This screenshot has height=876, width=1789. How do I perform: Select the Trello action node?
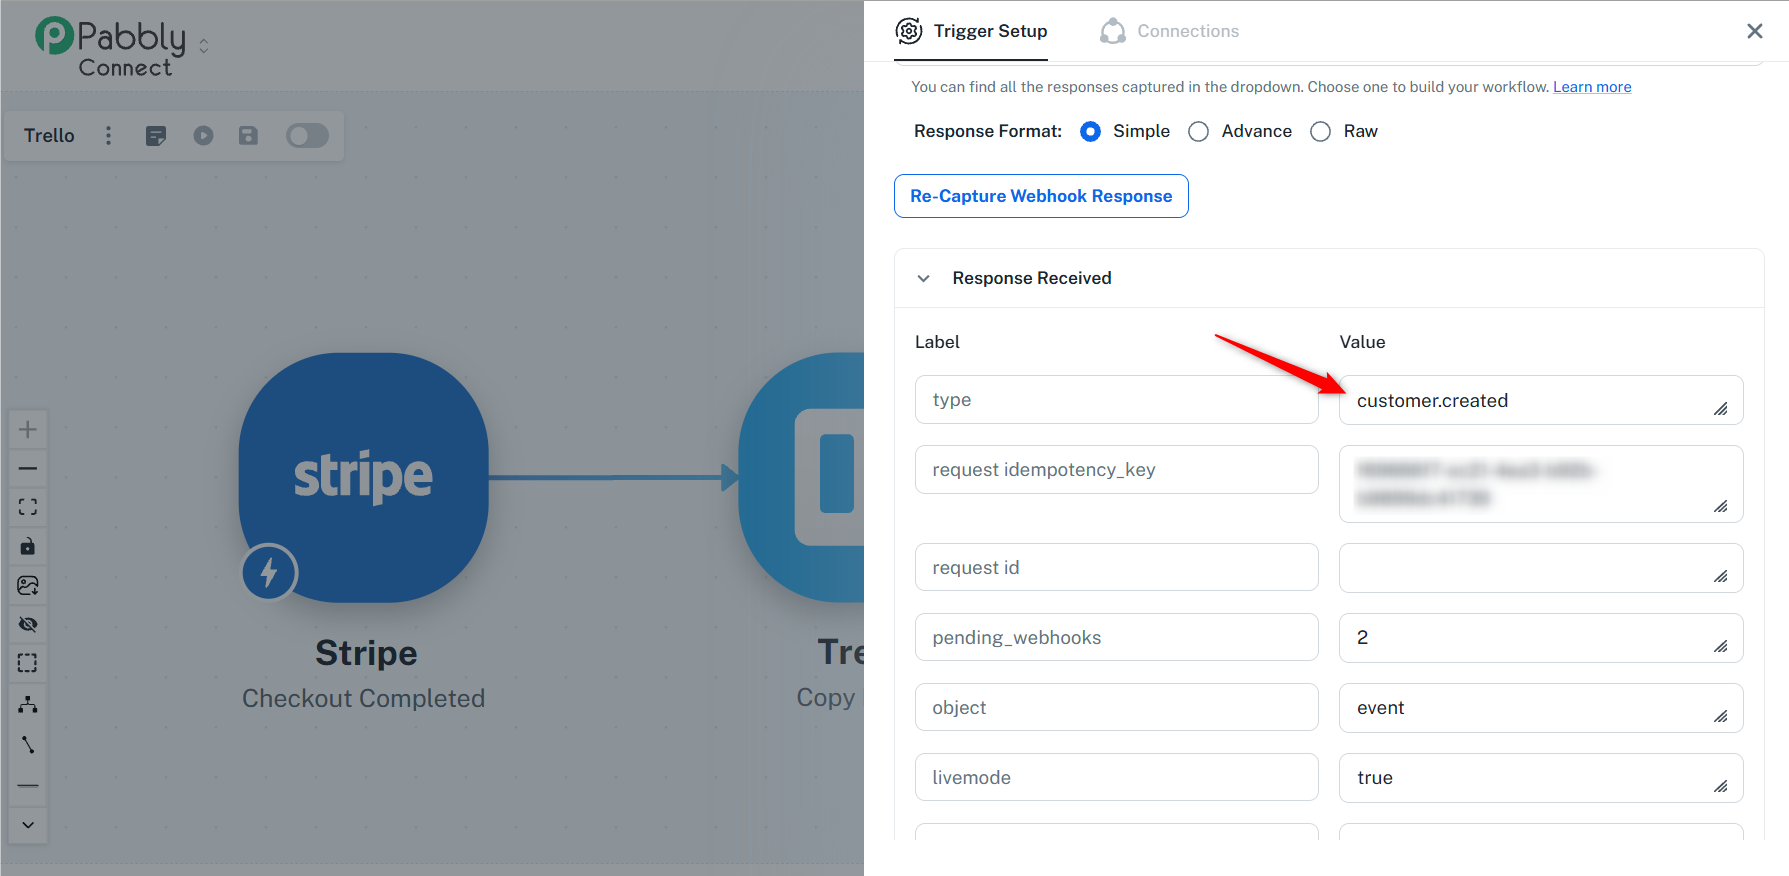pos(801,477)
